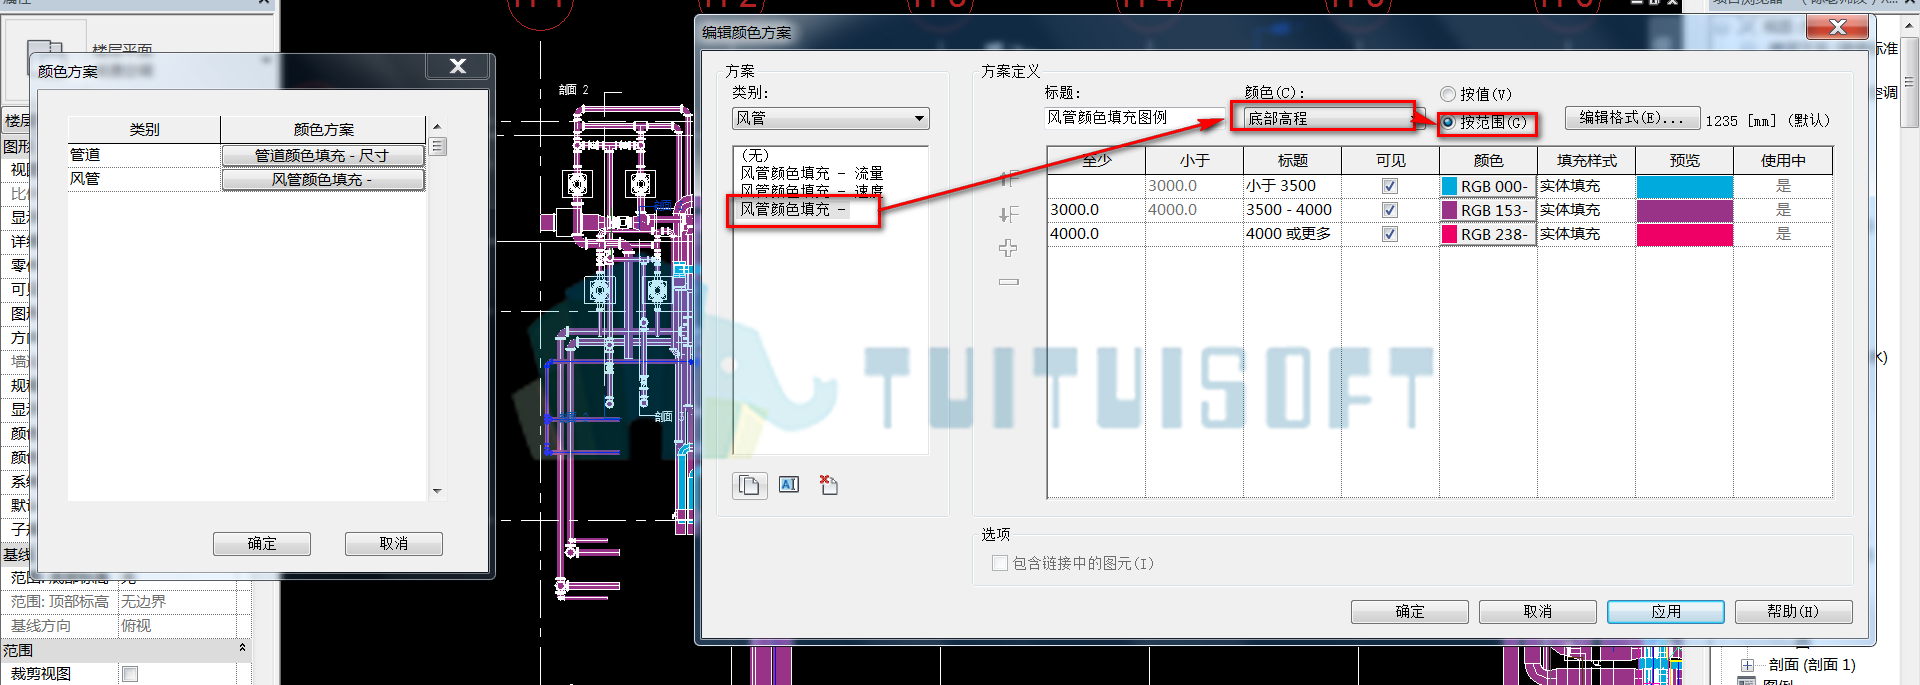The width and height of the screenshot is (1920, 685).
Task: Click scroll up arrow in 颜色方案 list
Action: coord(437,127)
